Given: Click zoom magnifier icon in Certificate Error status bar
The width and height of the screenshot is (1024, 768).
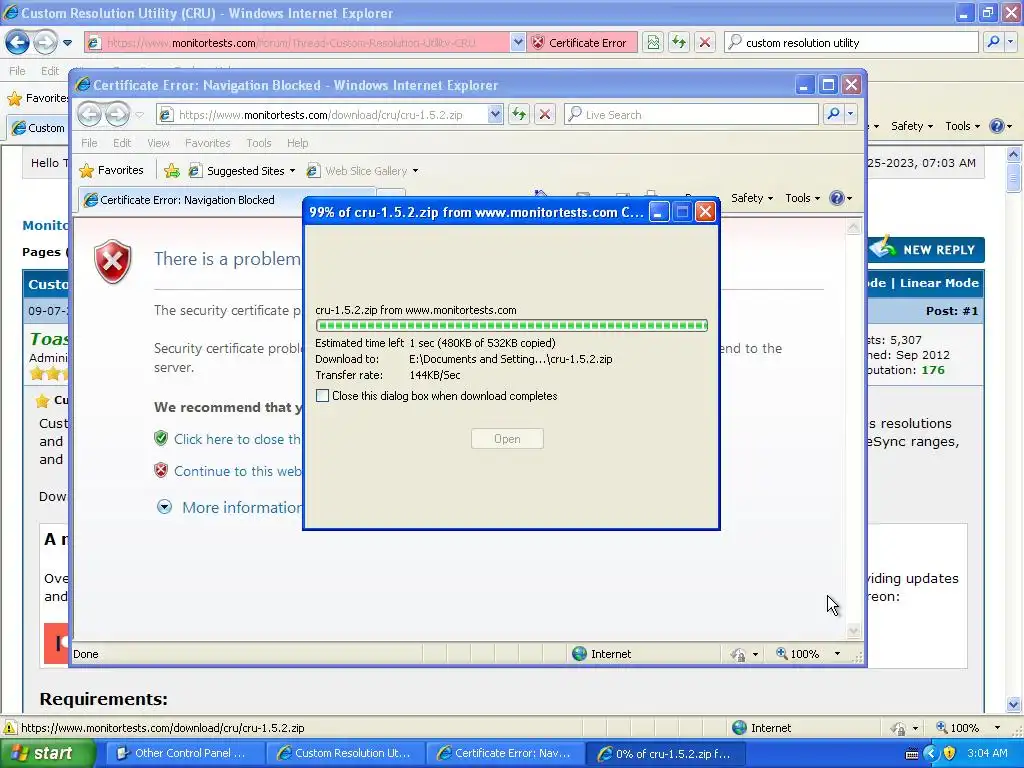Looking at the screenshot, I should (781, 653).
